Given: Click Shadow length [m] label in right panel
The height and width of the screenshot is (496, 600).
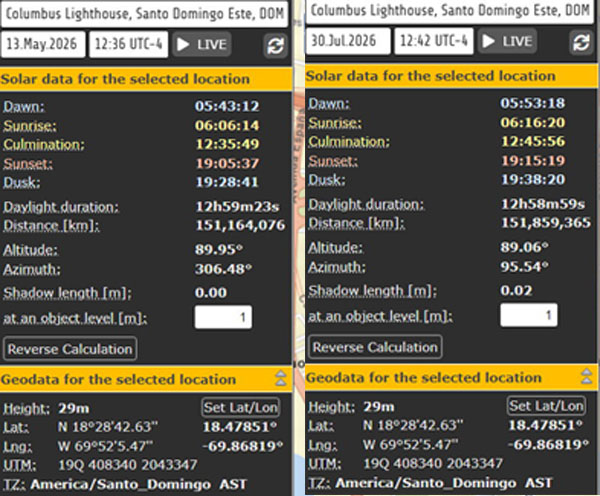Looking at the screenshot, I should point(373,291).
